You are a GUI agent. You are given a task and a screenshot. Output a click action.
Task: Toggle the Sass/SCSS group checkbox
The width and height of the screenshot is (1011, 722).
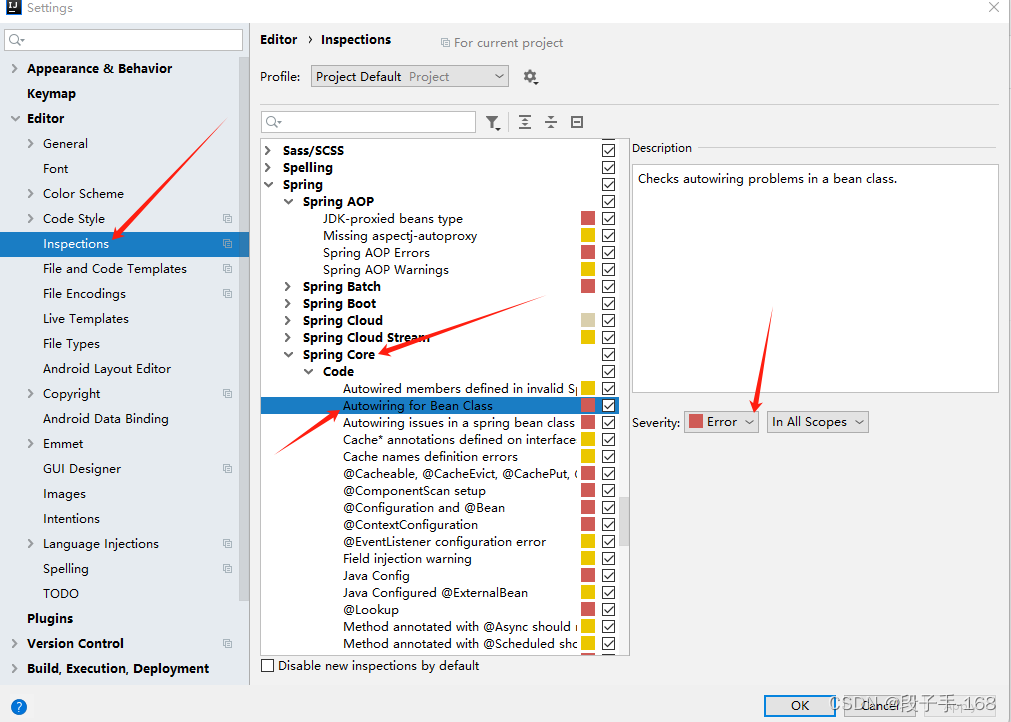pos(608,150)
